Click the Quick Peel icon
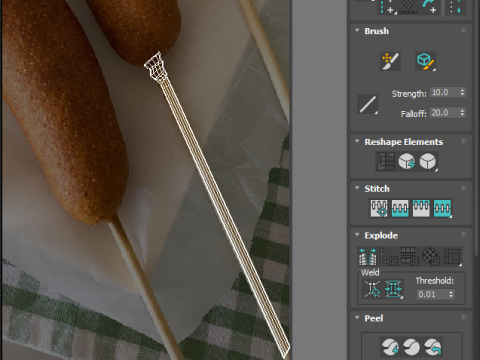The height and width of the screenshot is (360, 480). 390,347
